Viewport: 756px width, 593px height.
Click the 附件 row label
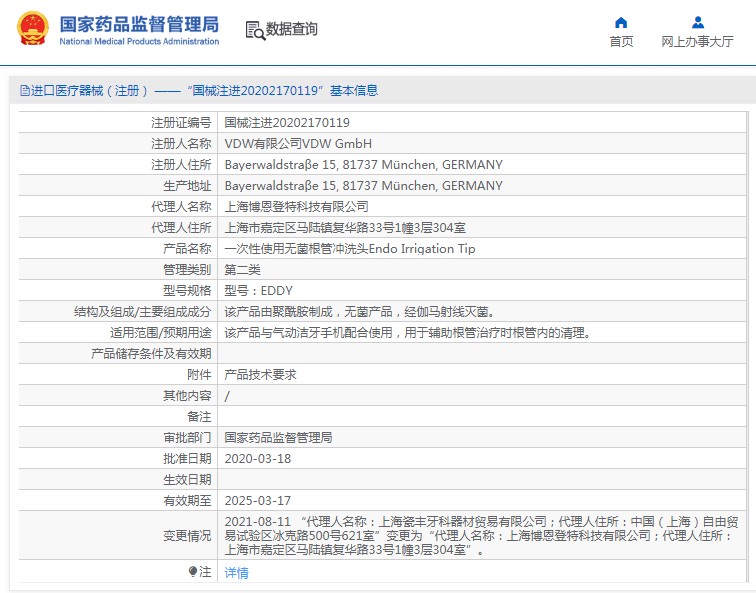(199, 375)
